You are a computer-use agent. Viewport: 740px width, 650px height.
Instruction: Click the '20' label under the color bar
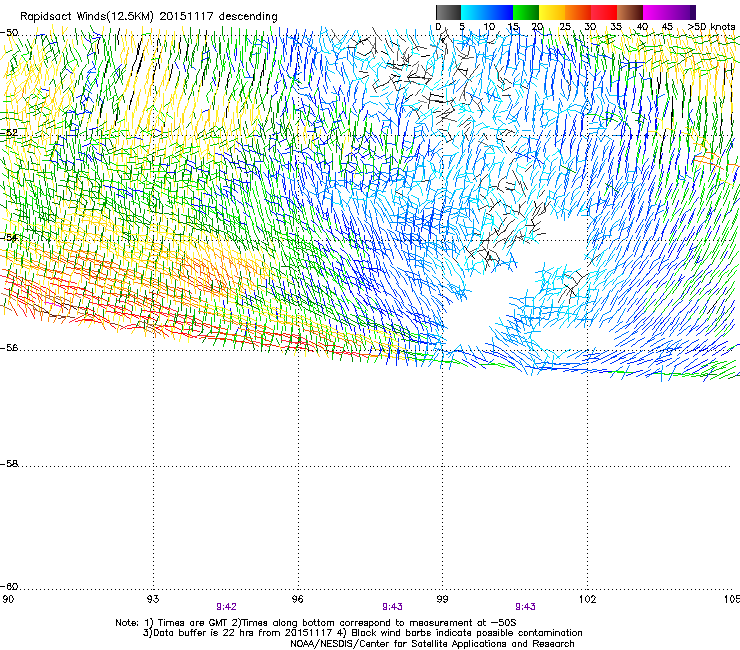(x=538, y=27)
